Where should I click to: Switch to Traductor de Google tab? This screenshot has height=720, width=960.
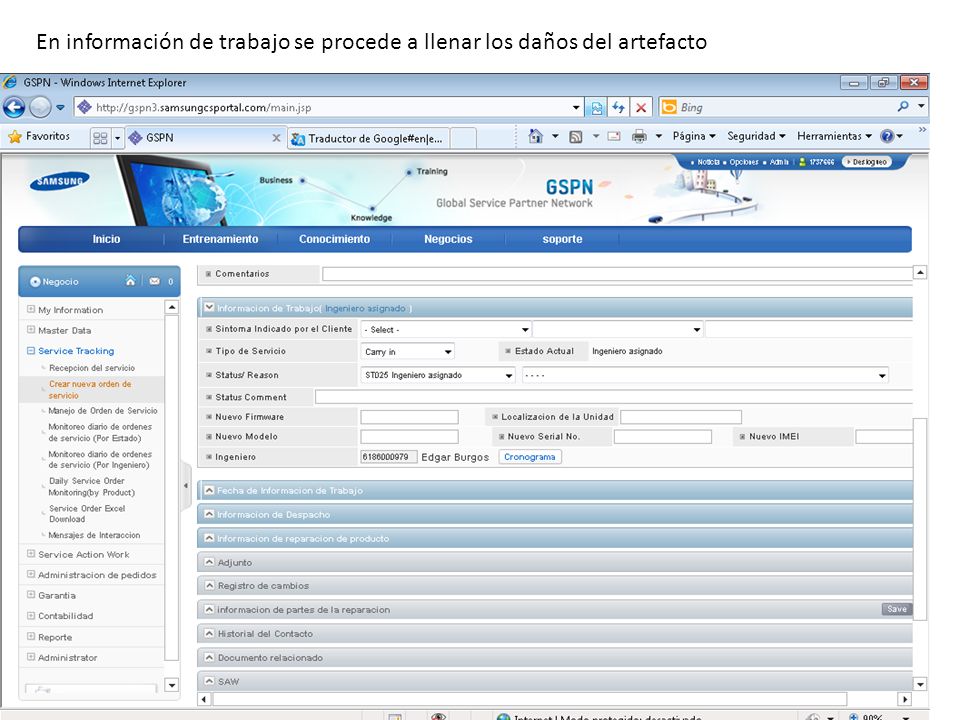367,138
